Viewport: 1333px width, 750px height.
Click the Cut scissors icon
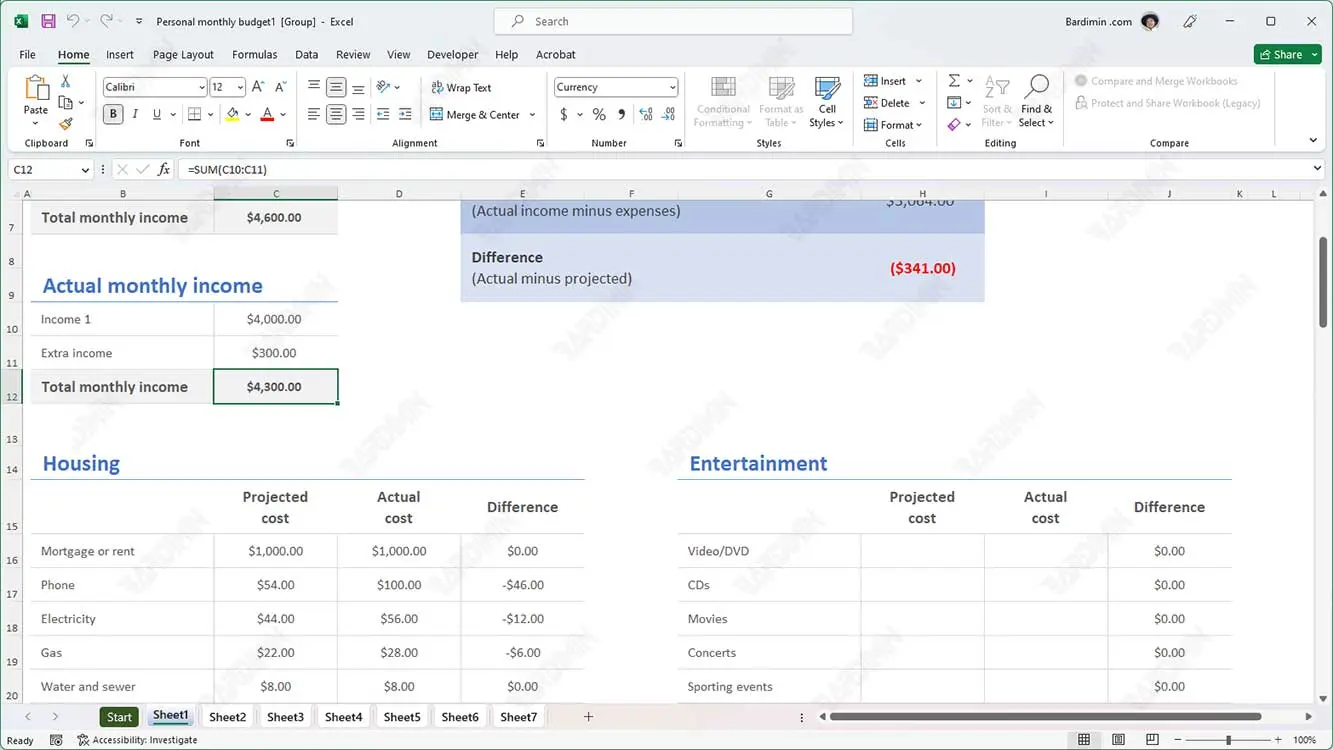66,81
